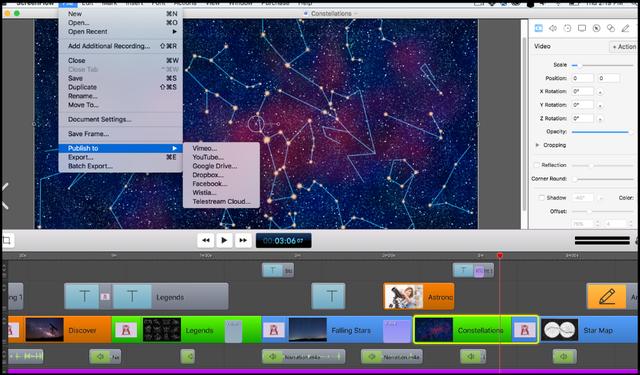The height and width of the screenshot is (375, 640).
Task: Choose Rename... from the File menu
Action: [x=121, y=96]
